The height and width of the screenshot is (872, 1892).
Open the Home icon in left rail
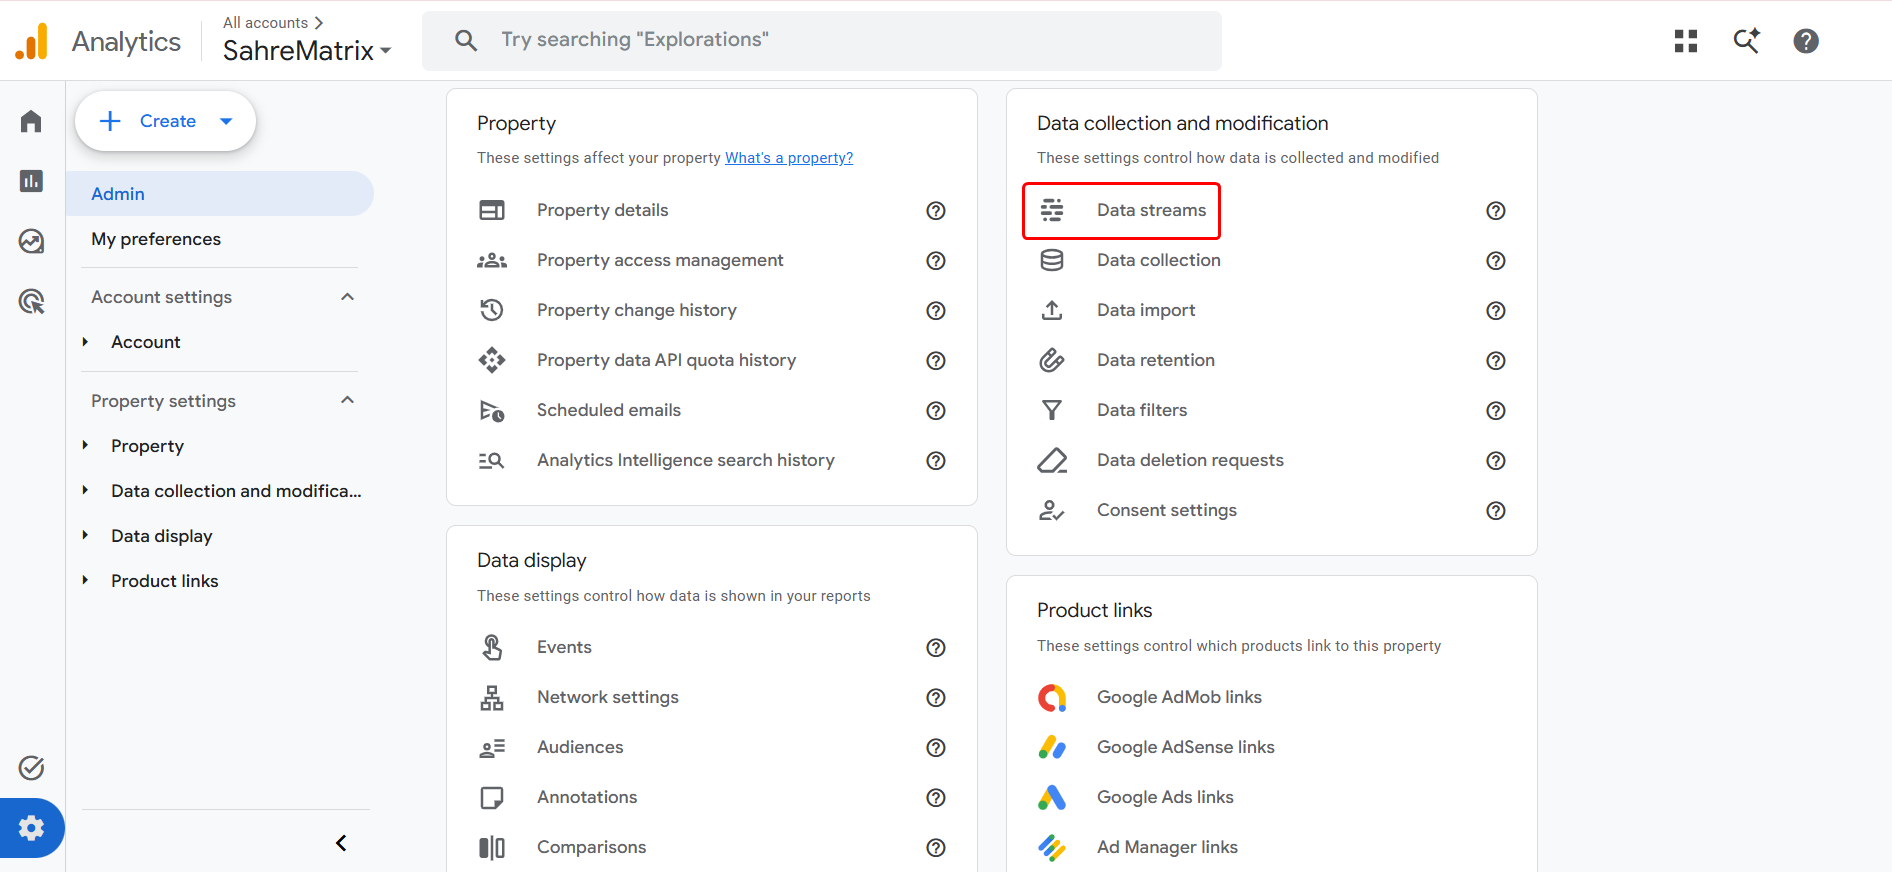[x=31, y=121]
